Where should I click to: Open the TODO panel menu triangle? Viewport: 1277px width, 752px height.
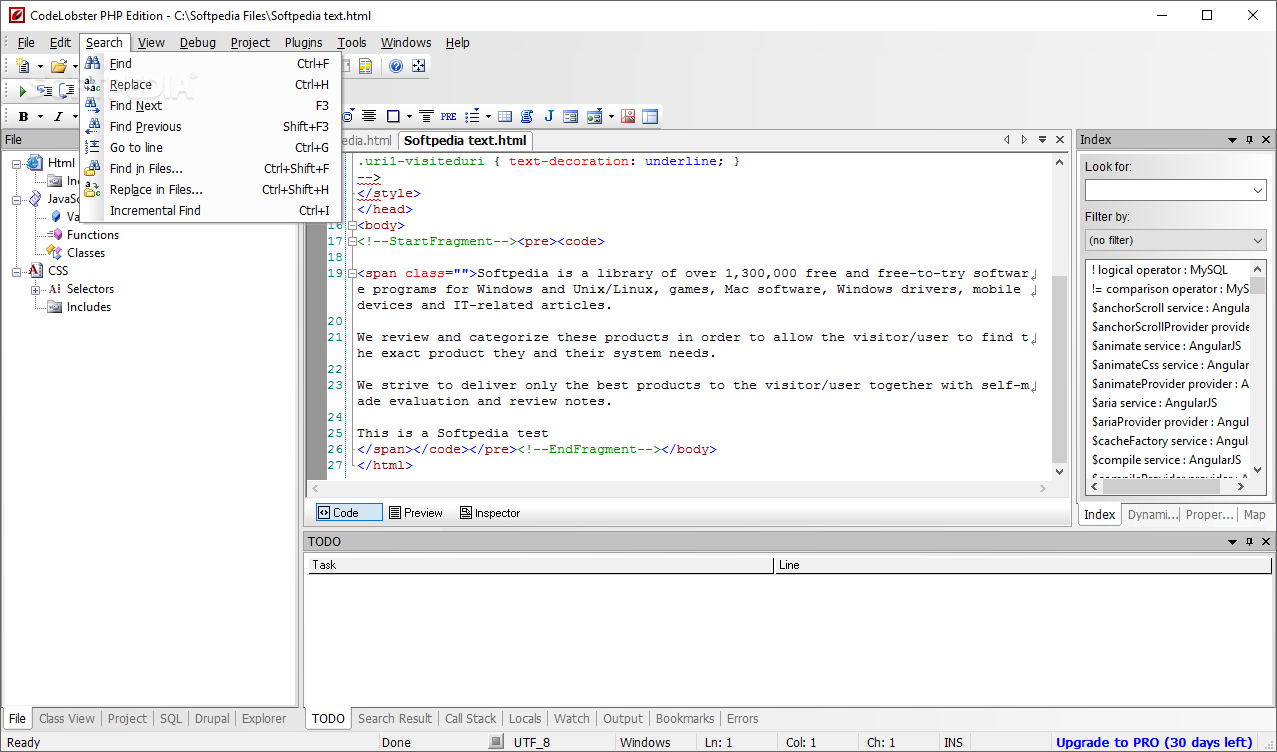(x=1232, y=542)
